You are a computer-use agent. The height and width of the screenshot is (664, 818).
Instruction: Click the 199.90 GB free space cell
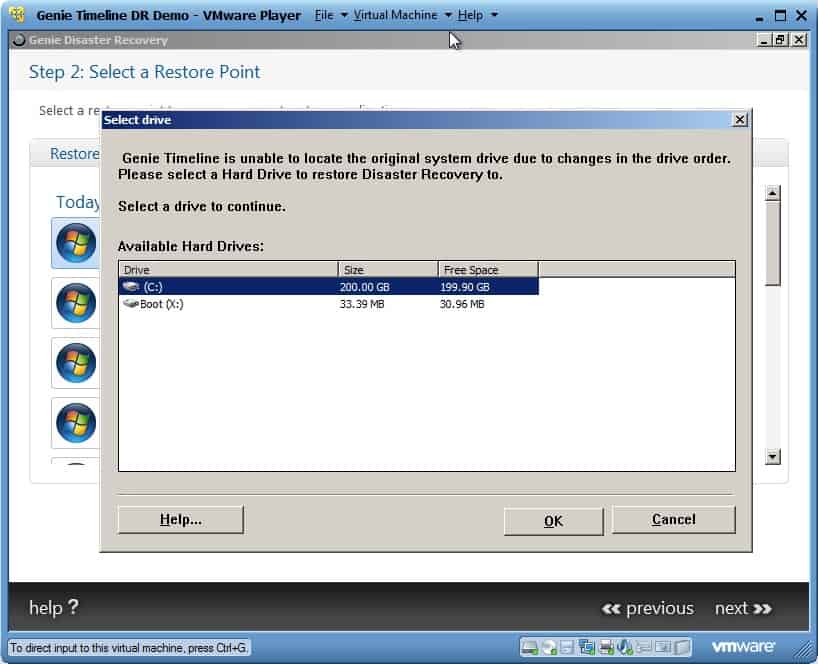(x=465, y=287)
